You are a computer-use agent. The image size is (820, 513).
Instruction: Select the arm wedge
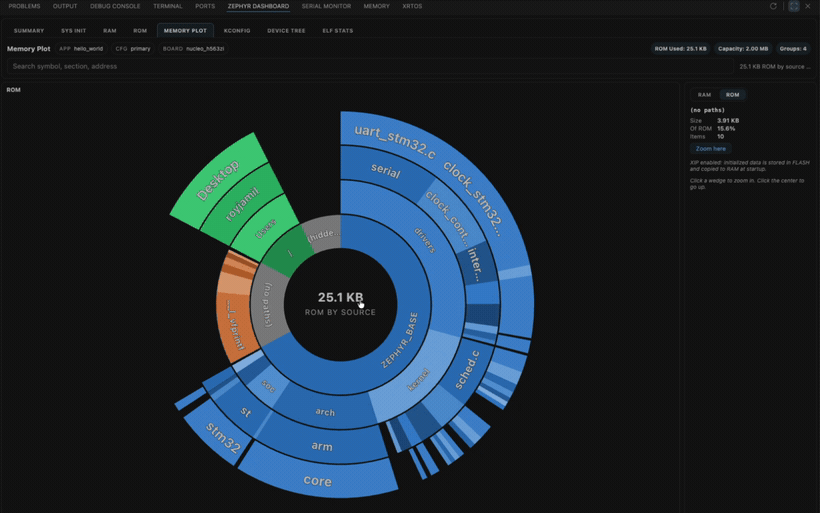click(322, 446)
